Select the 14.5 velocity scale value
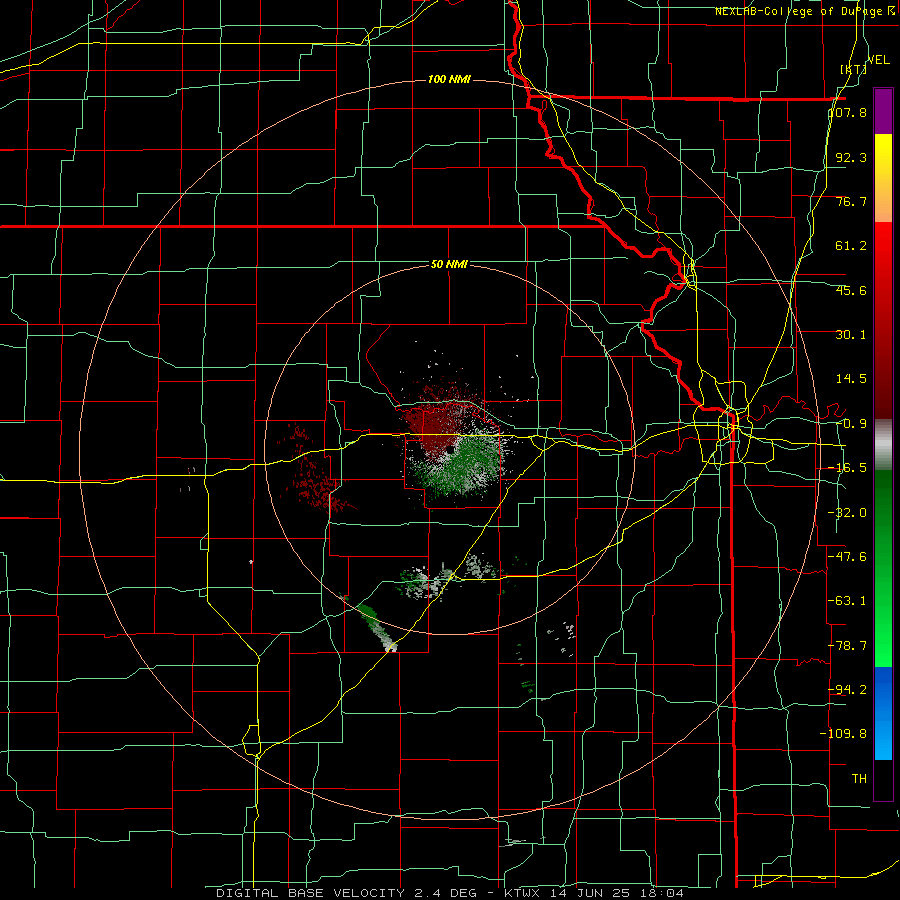 (x=851, y=378)
